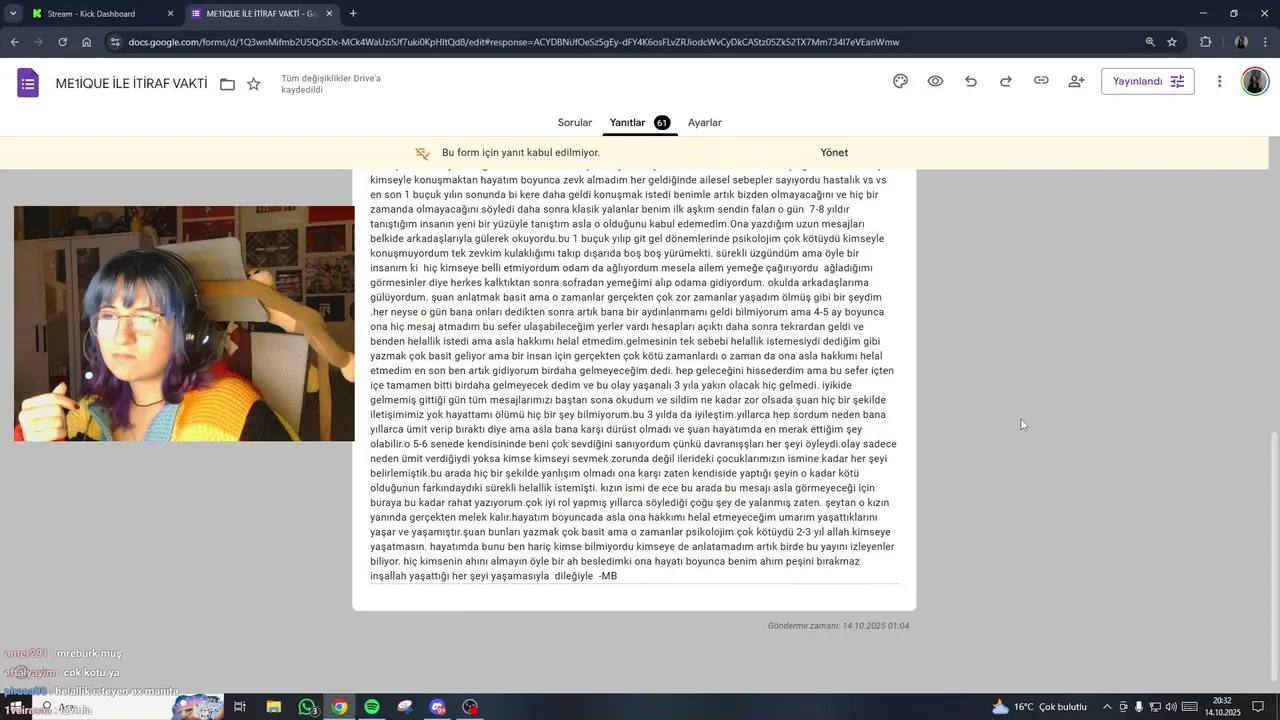Open the Ayarlar tab
Screen dimensions: 1280x720
point(705,122)
